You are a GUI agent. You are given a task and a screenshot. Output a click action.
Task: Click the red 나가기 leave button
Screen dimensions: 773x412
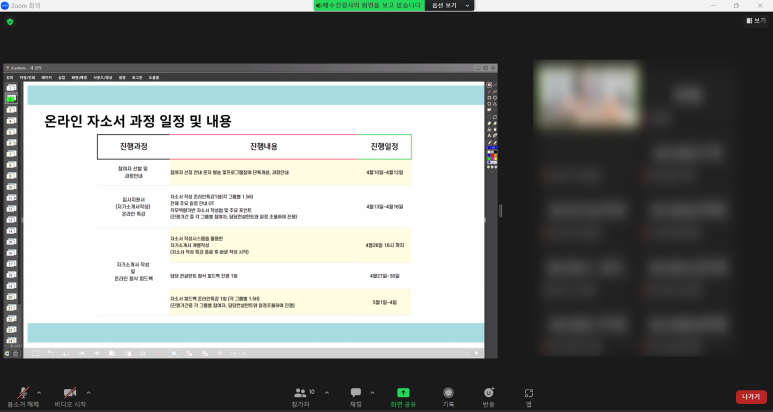coord(750,397)
